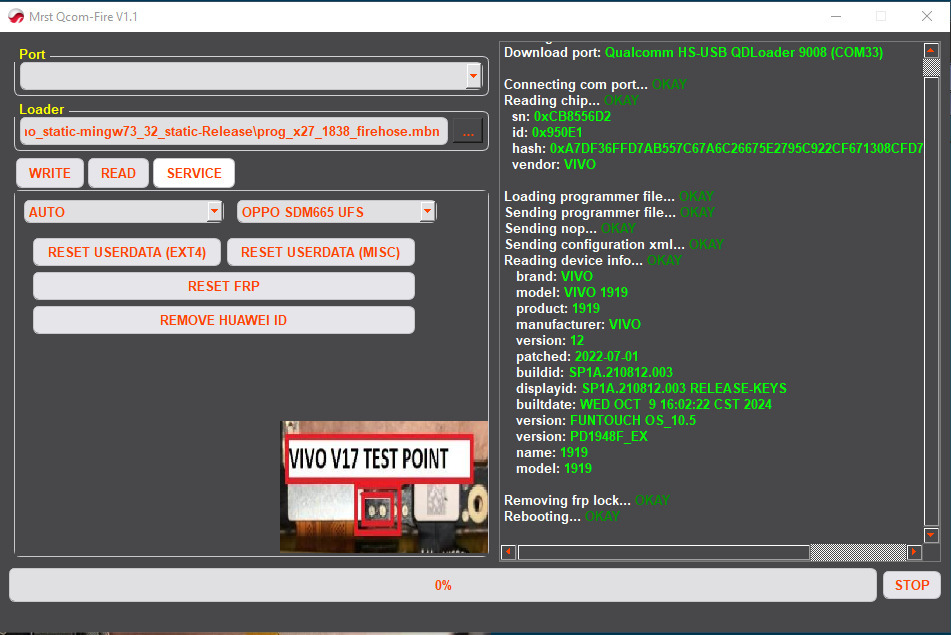The image size is (951, 635).
Task: Close the Mrst Qcom-Fire window
Action: [x=927, y=16]
